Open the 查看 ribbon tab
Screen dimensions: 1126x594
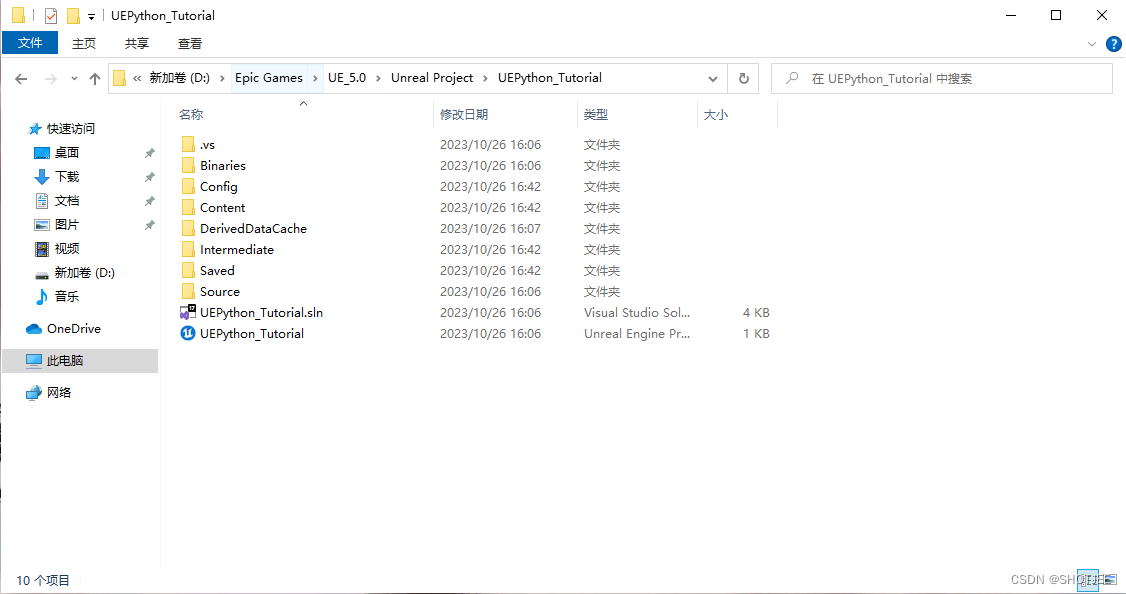190,44
